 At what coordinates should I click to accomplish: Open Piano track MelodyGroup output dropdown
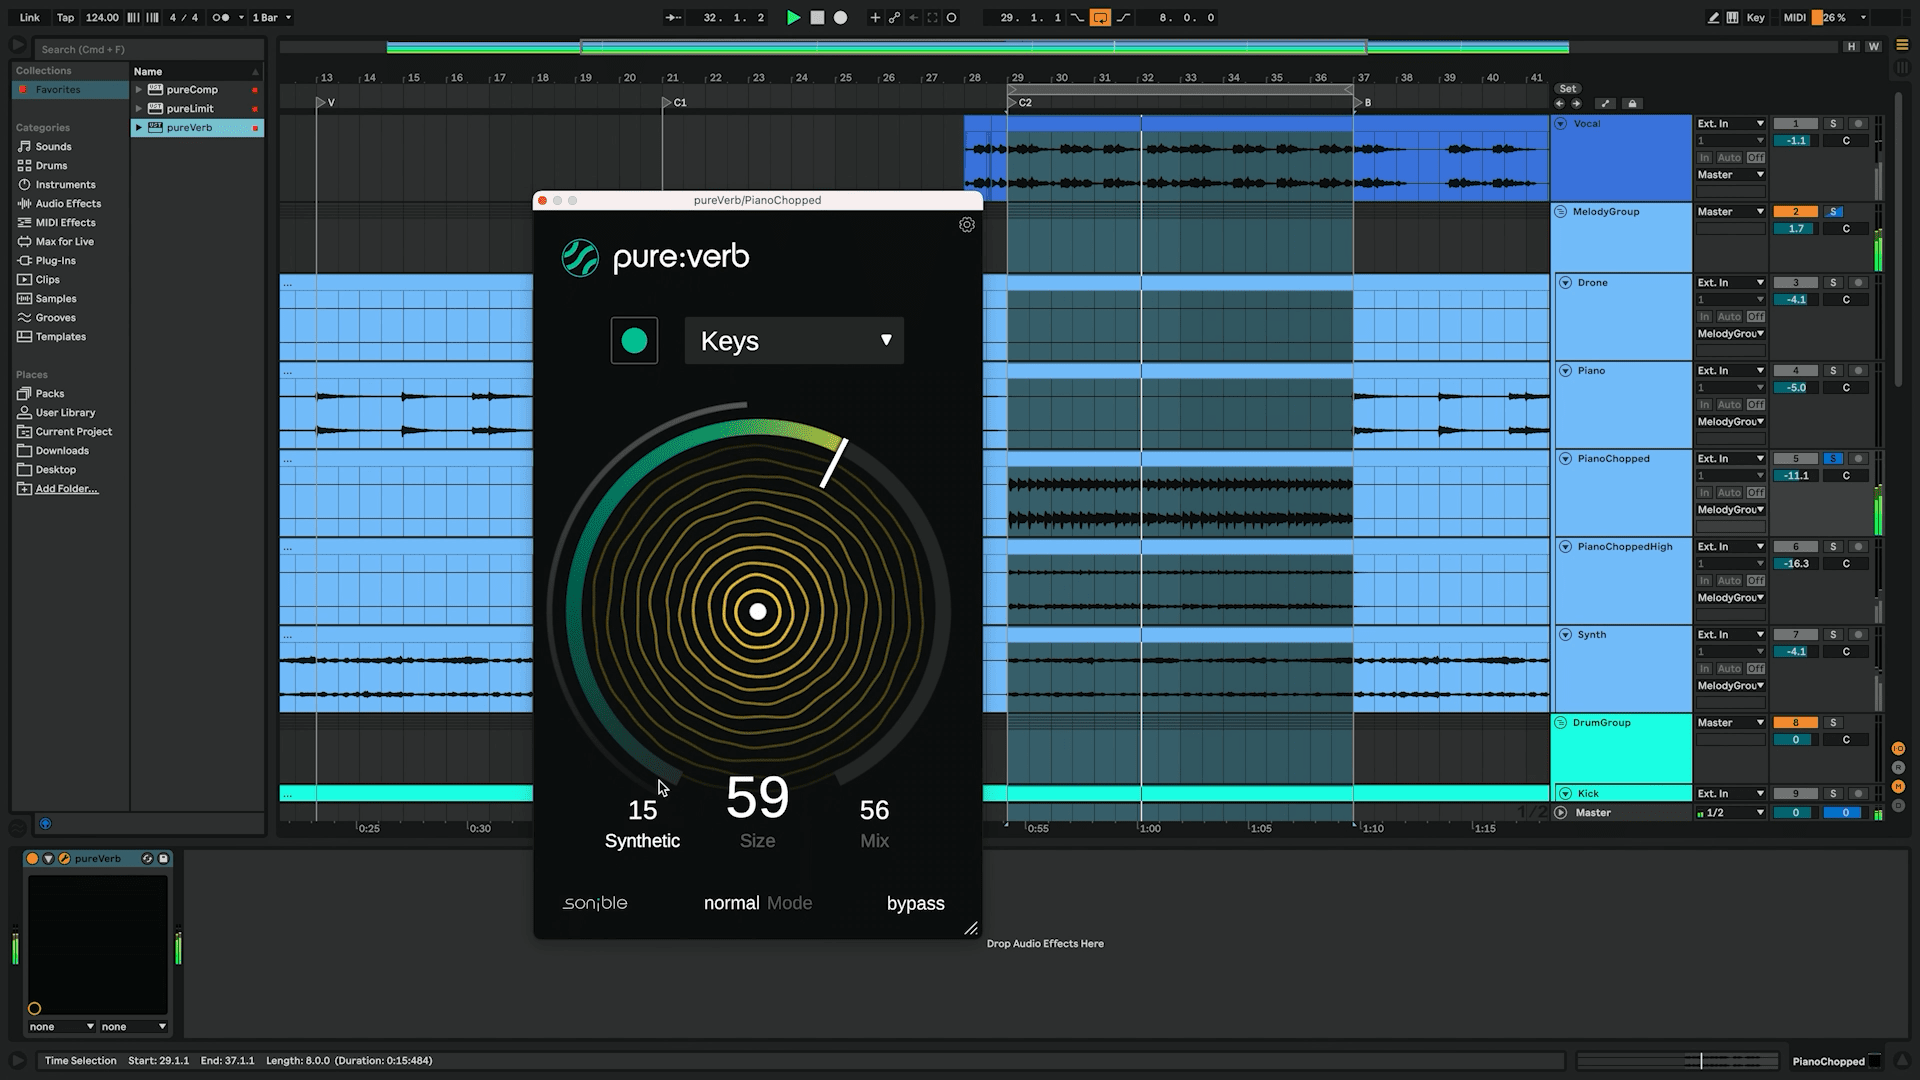(x=1730, y=422)
